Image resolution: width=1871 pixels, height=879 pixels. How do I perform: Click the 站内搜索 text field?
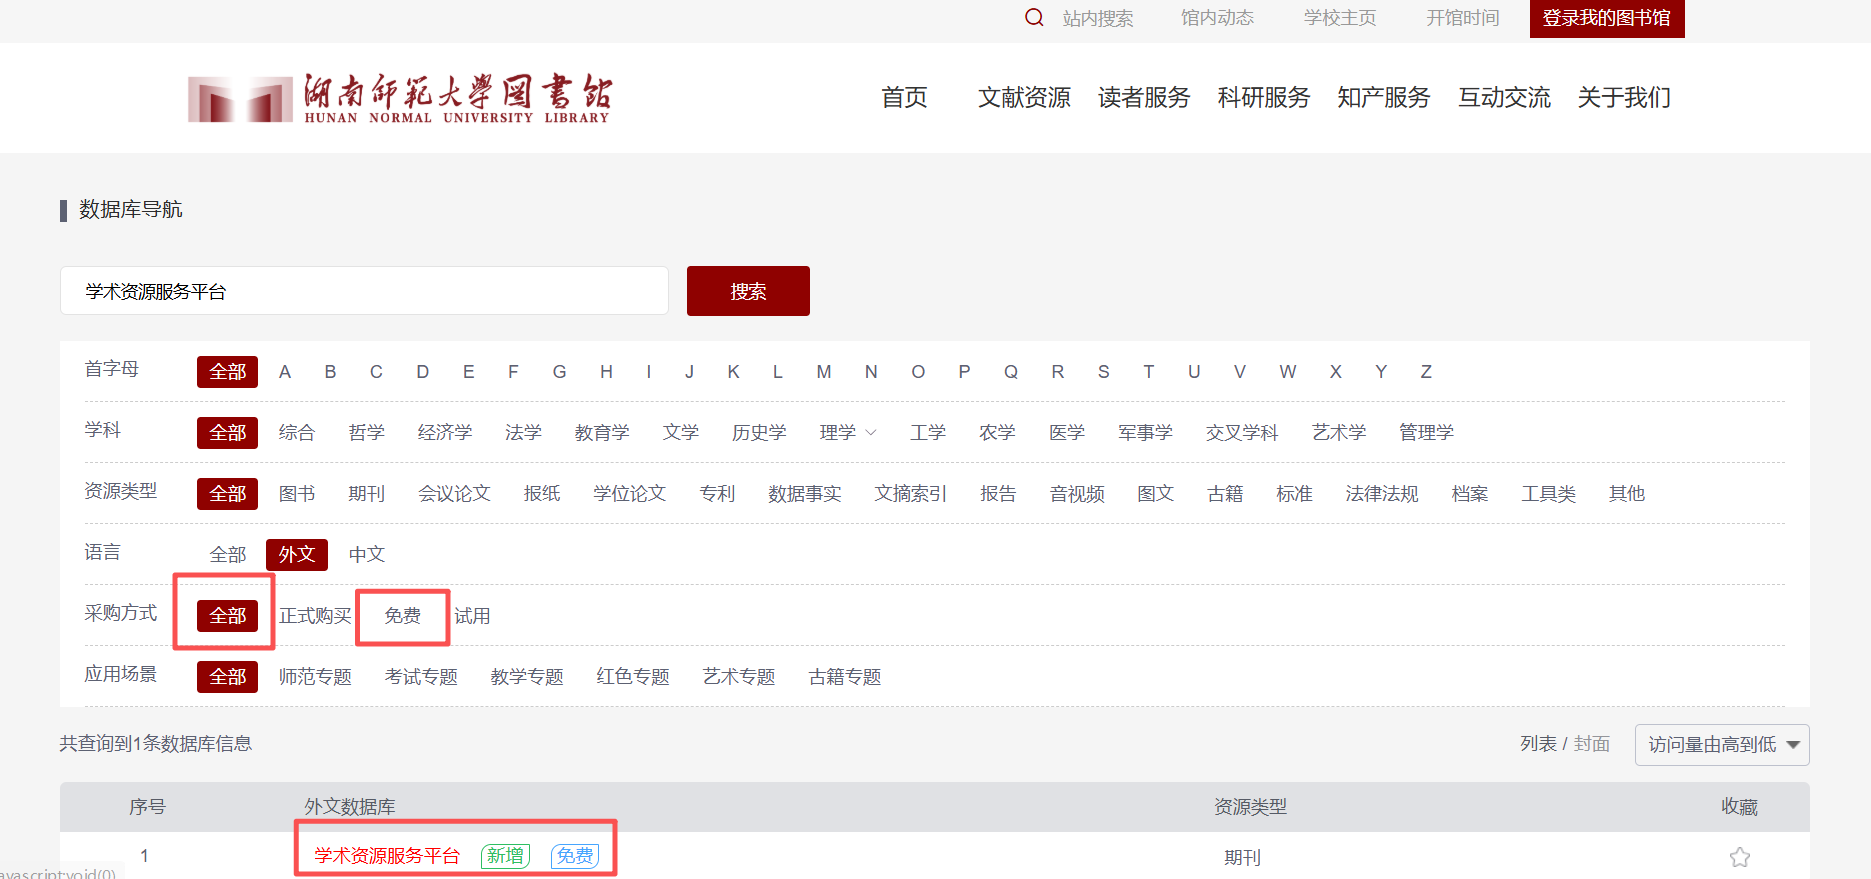tap(1098, 18)
